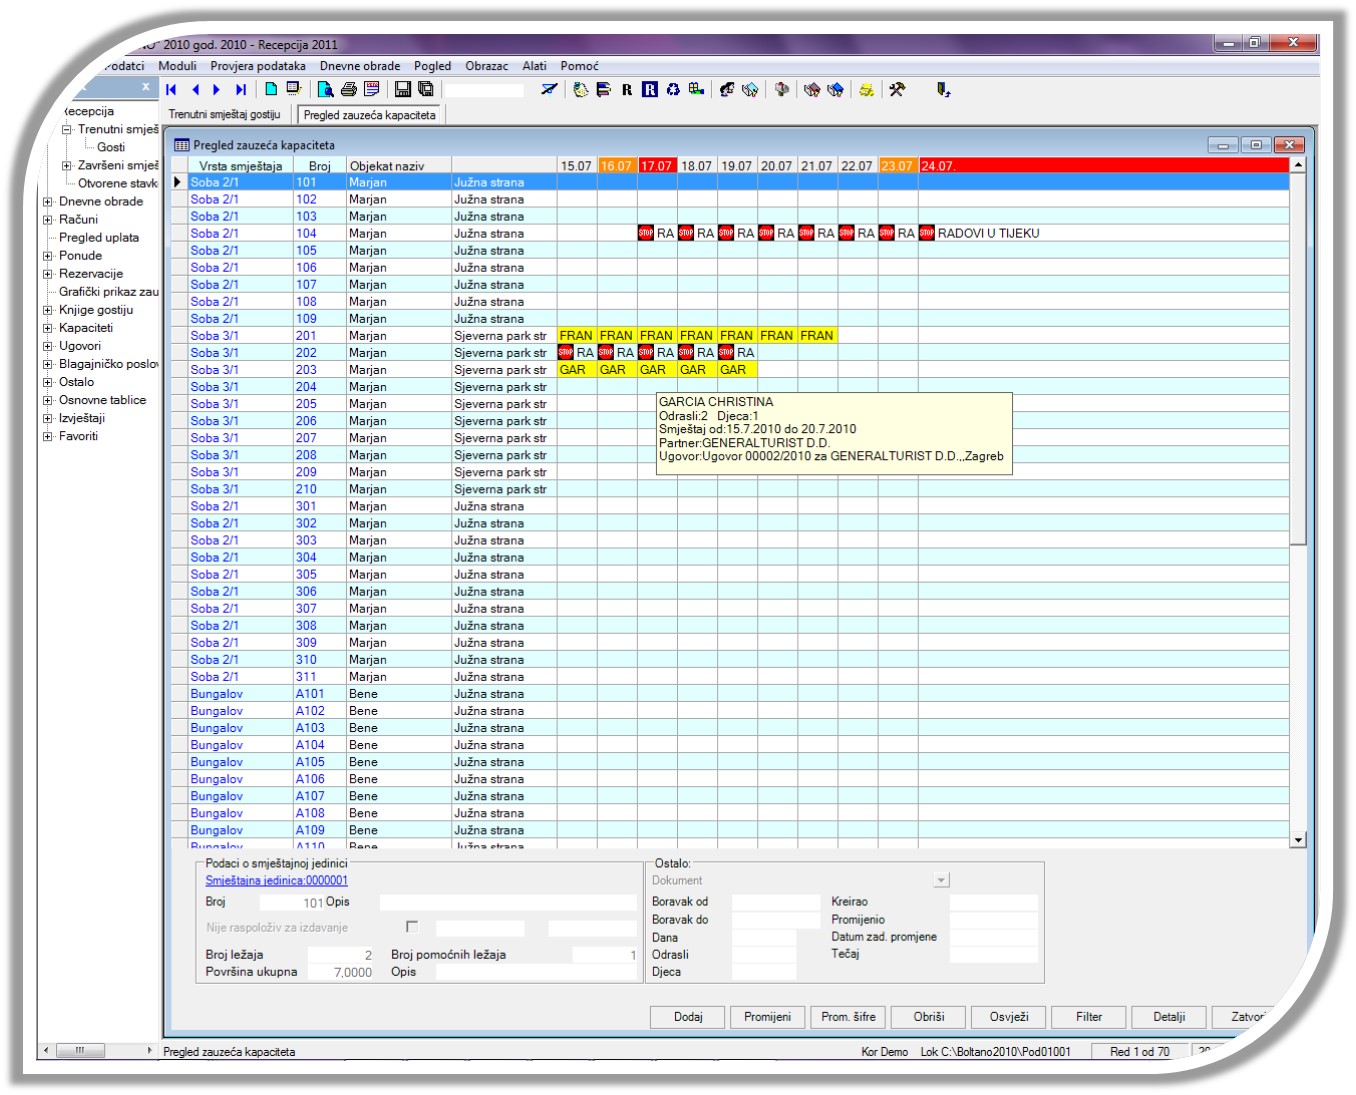Click the grid's vertical scrollbar down arrow
The width and height of the screenshot is (1356, 1095).
click(x=1298, y=840)
